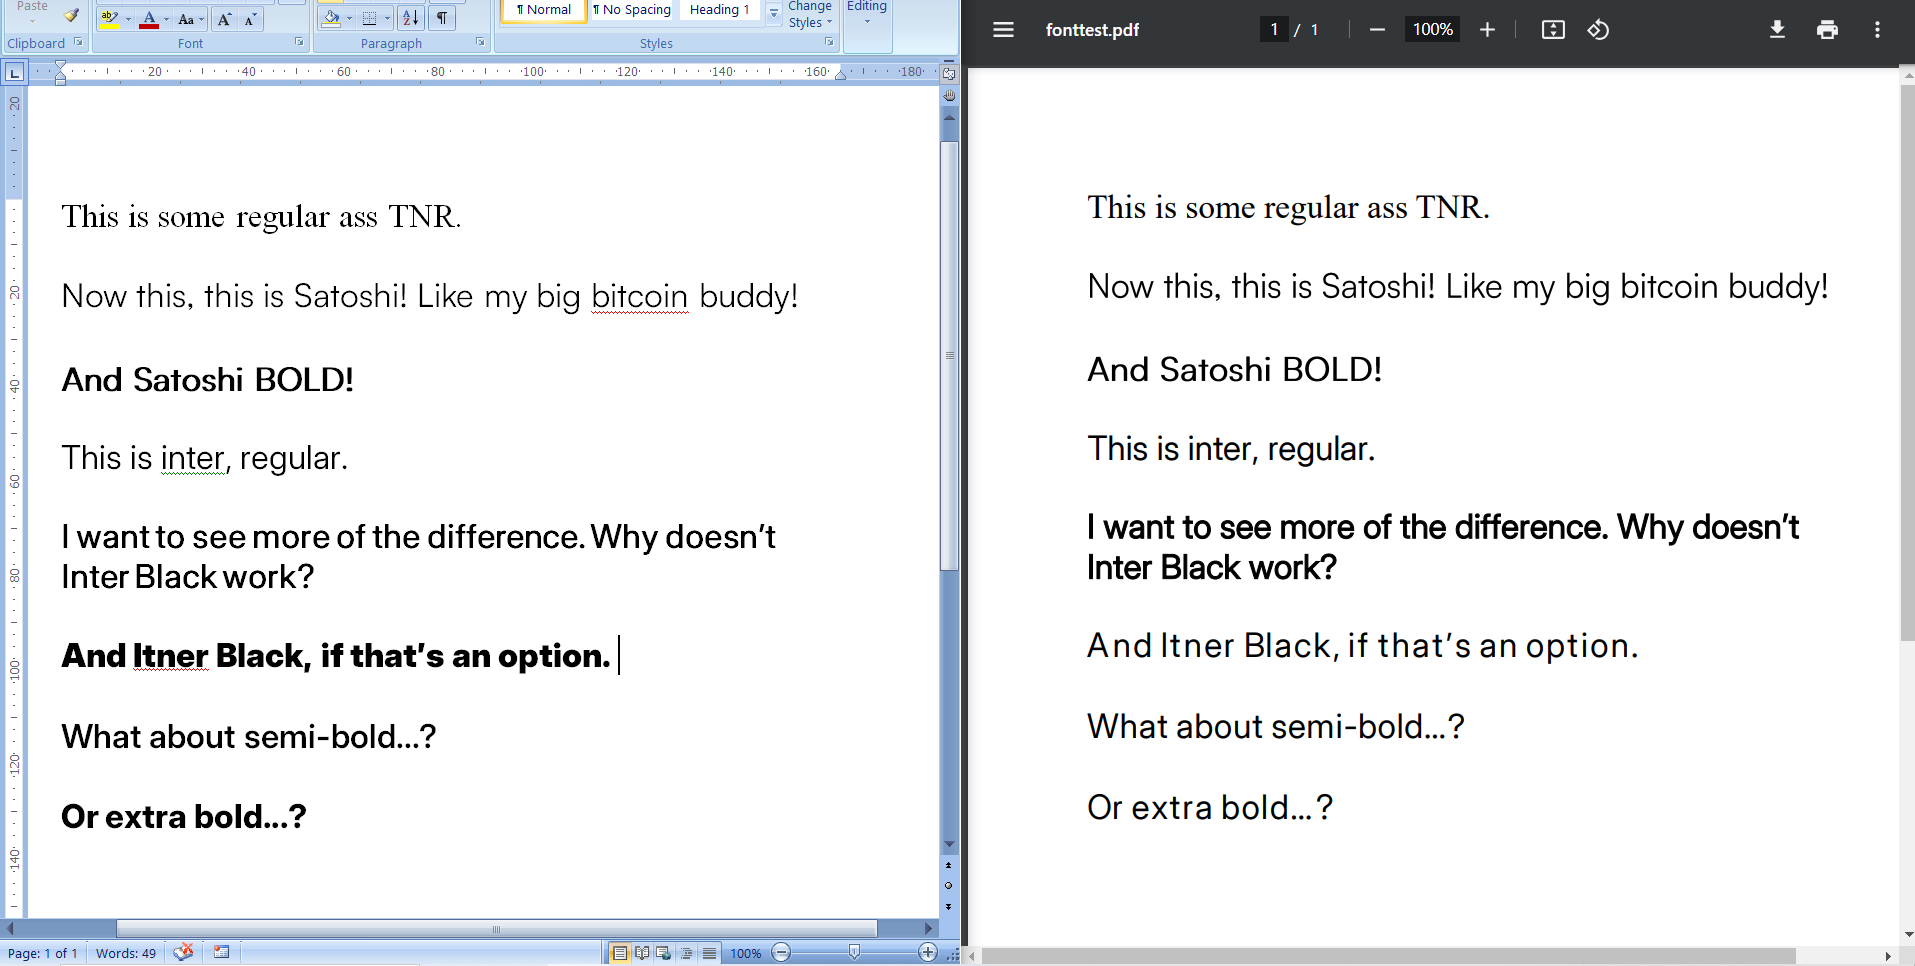The height and width of the screenshot is (966, 1915).
Task: Toggle Show/Hide paragraph marks
Action: pyautogui.click(x=442, y=18)
